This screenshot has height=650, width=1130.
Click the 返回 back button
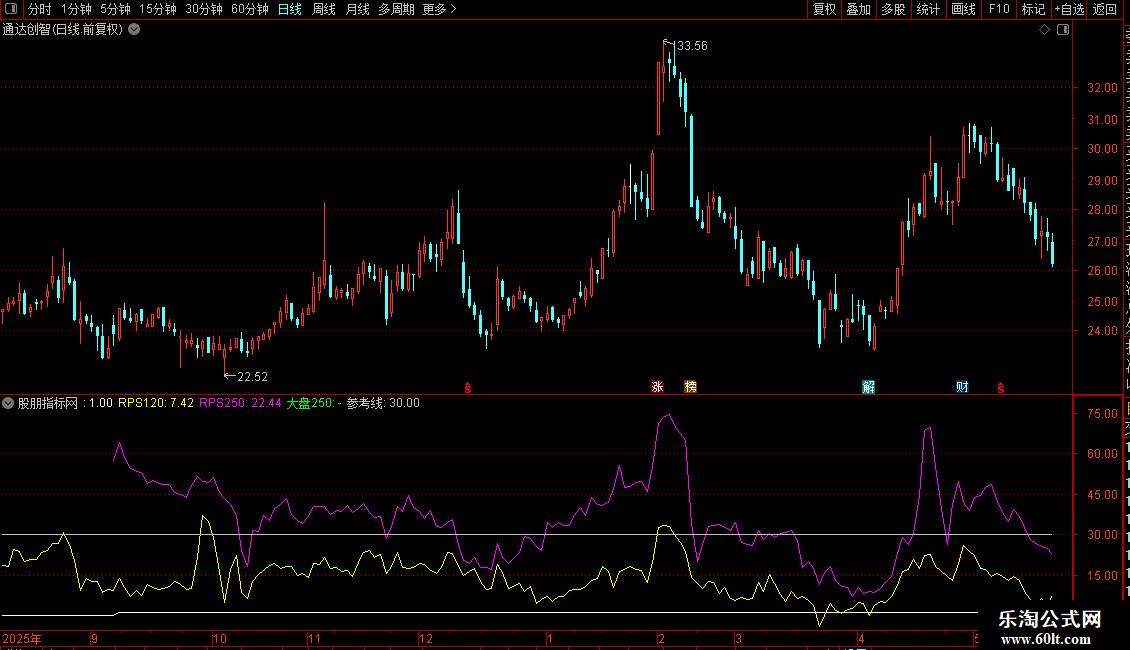1105,9
